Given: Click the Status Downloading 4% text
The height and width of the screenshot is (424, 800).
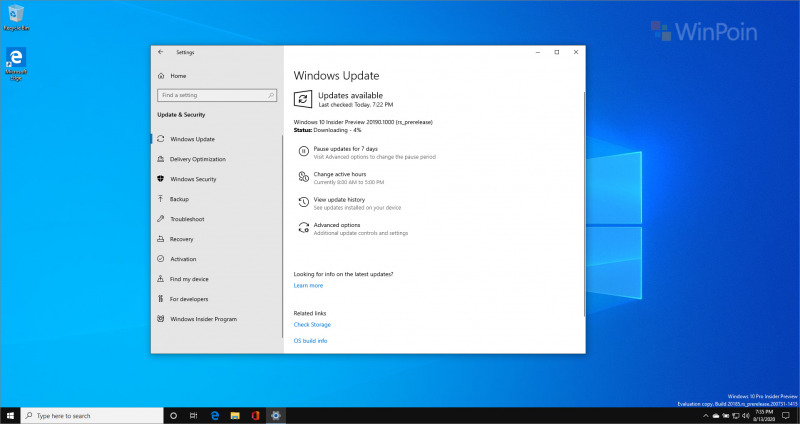Looking at the screenshot, I should pos(328,131).
